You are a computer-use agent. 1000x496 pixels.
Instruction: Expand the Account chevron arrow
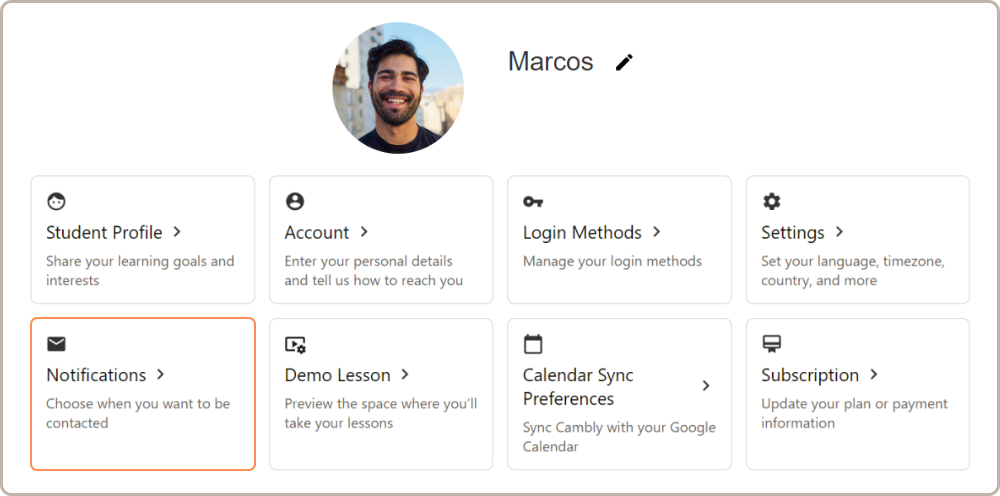[364, 232]
